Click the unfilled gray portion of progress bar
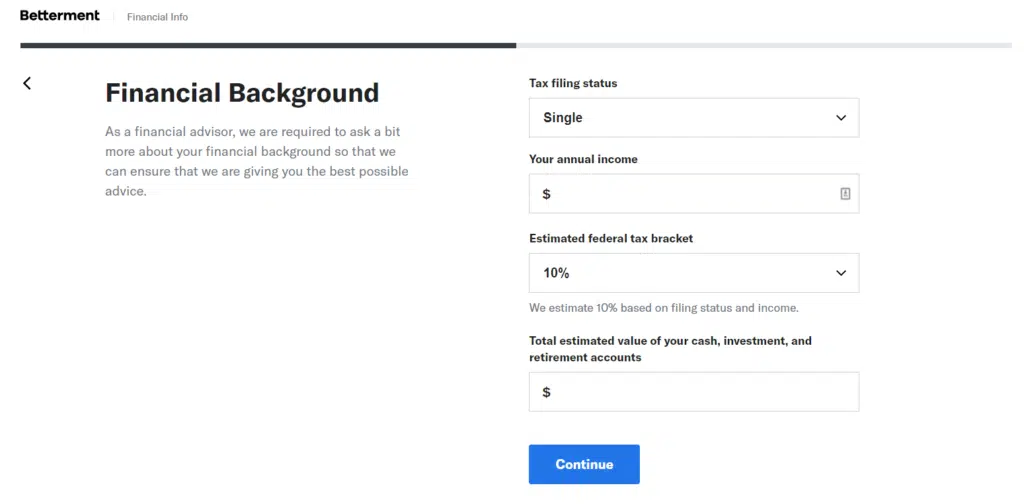Image resolution: width=1024 pixels, height=504 pixels. pyautogui.click(x=763, y=45)
